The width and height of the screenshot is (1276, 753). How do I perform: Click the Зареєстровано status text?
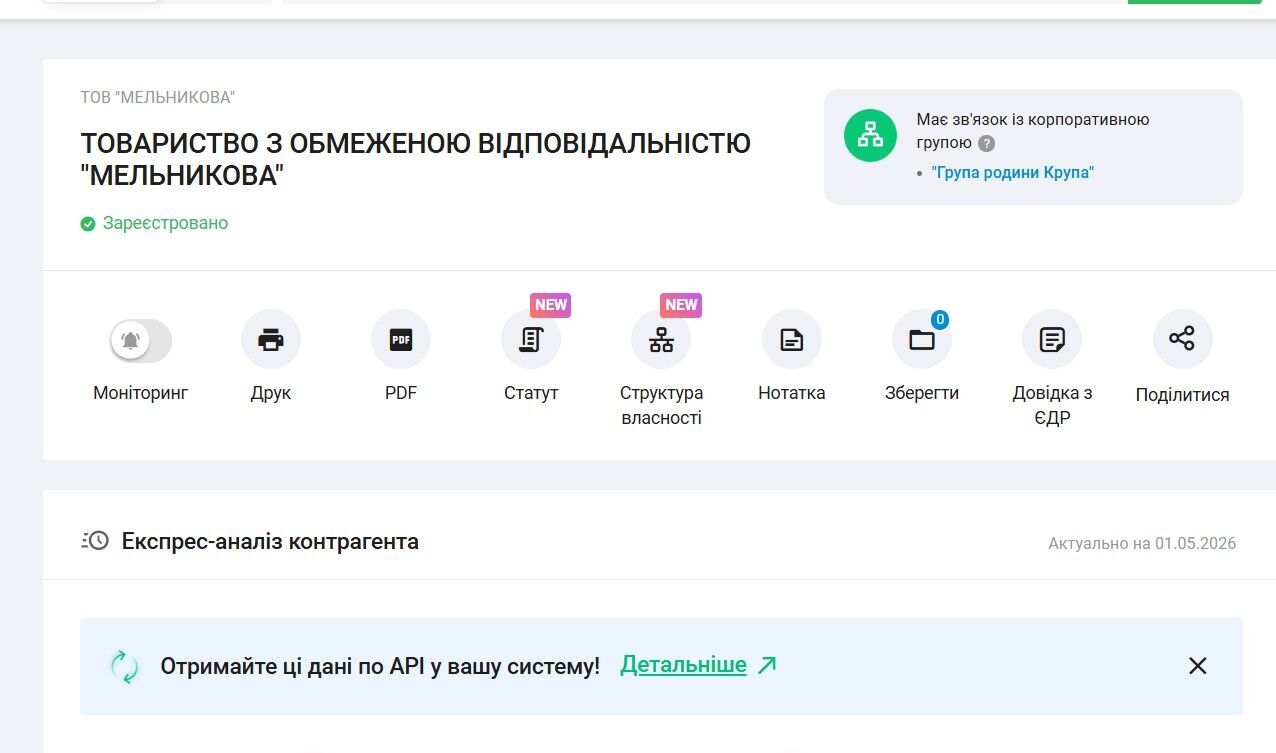(x=165, y=223)
